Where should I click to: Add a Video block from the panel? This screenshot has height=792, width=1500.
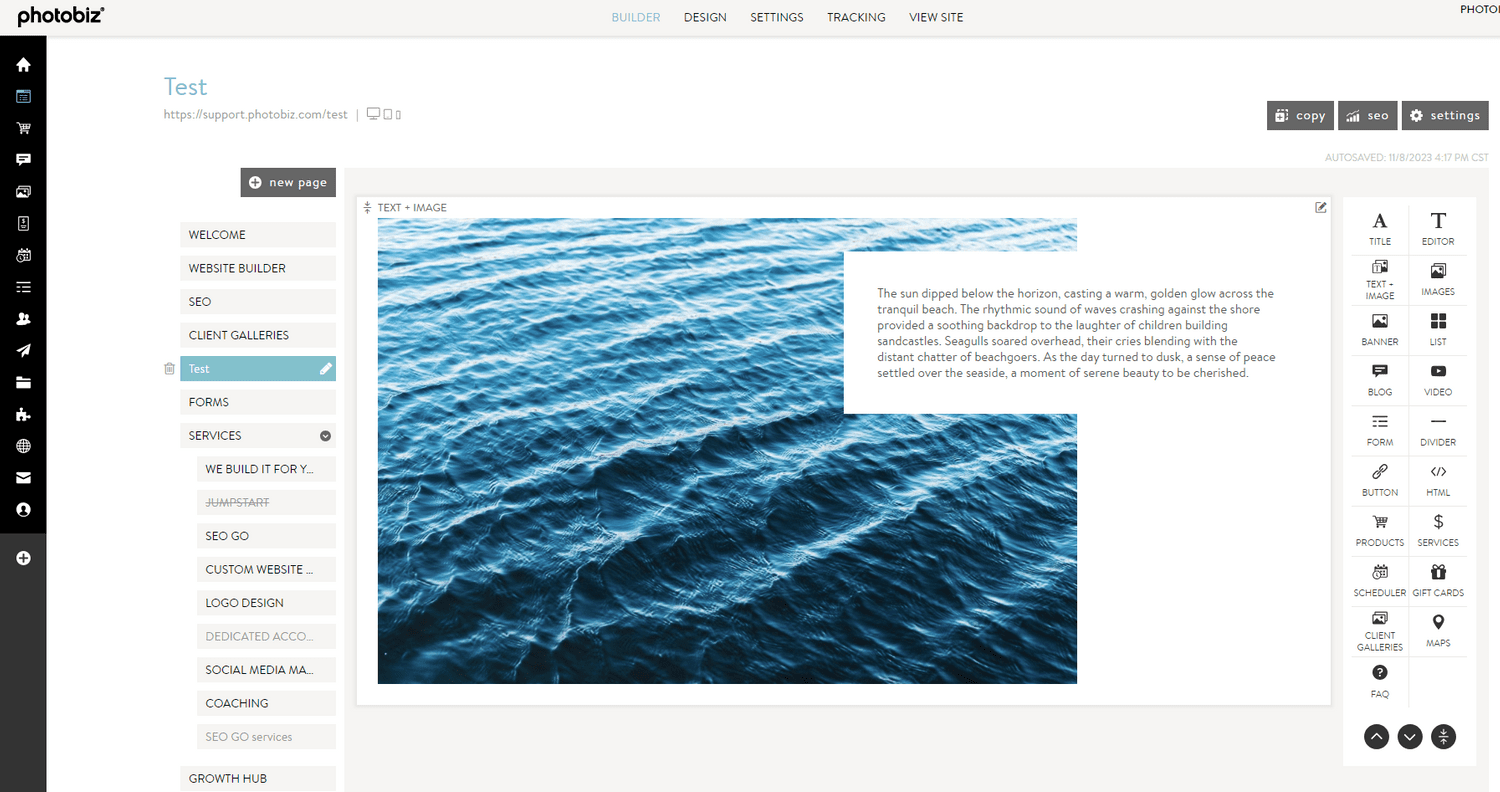click(x=1438, y=378)
